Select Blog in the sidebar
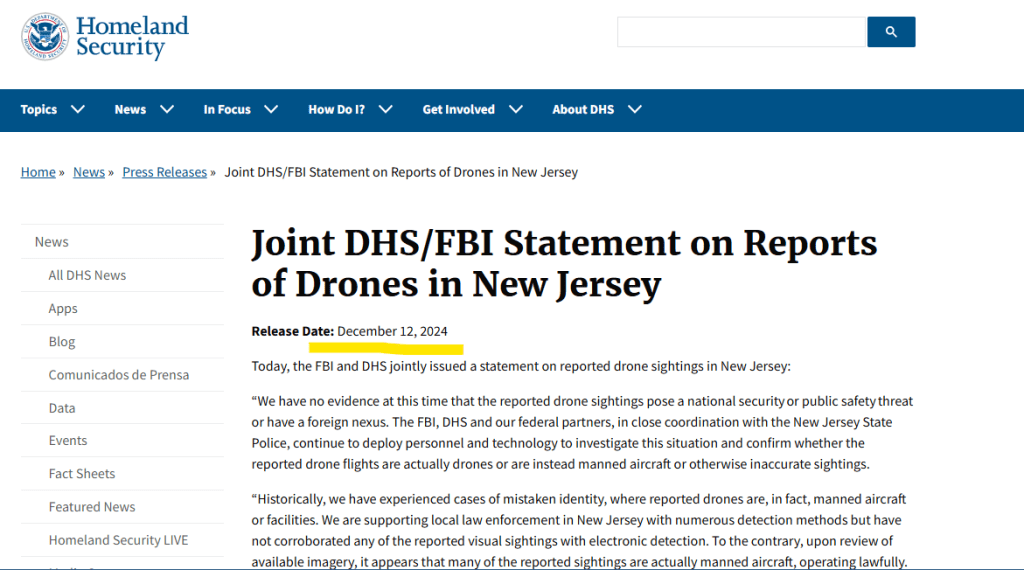 (x=62, y=341)
